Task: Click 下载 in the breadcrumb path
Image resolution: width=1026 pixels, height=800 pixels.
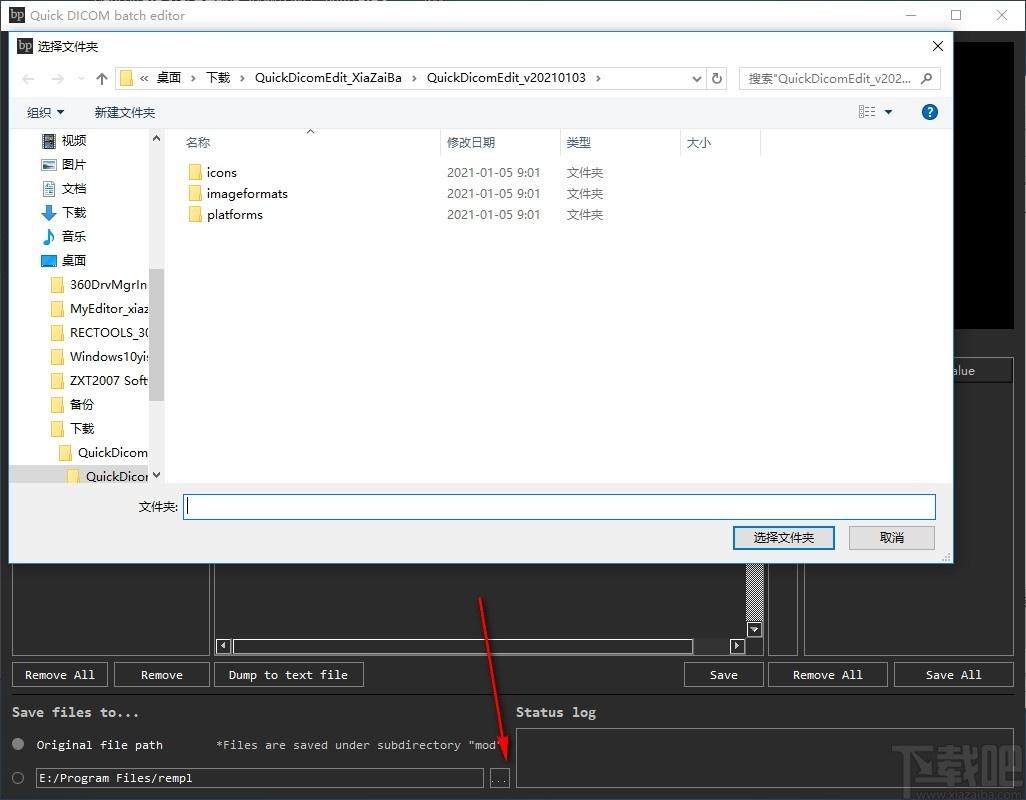Action: pos(218,78)
